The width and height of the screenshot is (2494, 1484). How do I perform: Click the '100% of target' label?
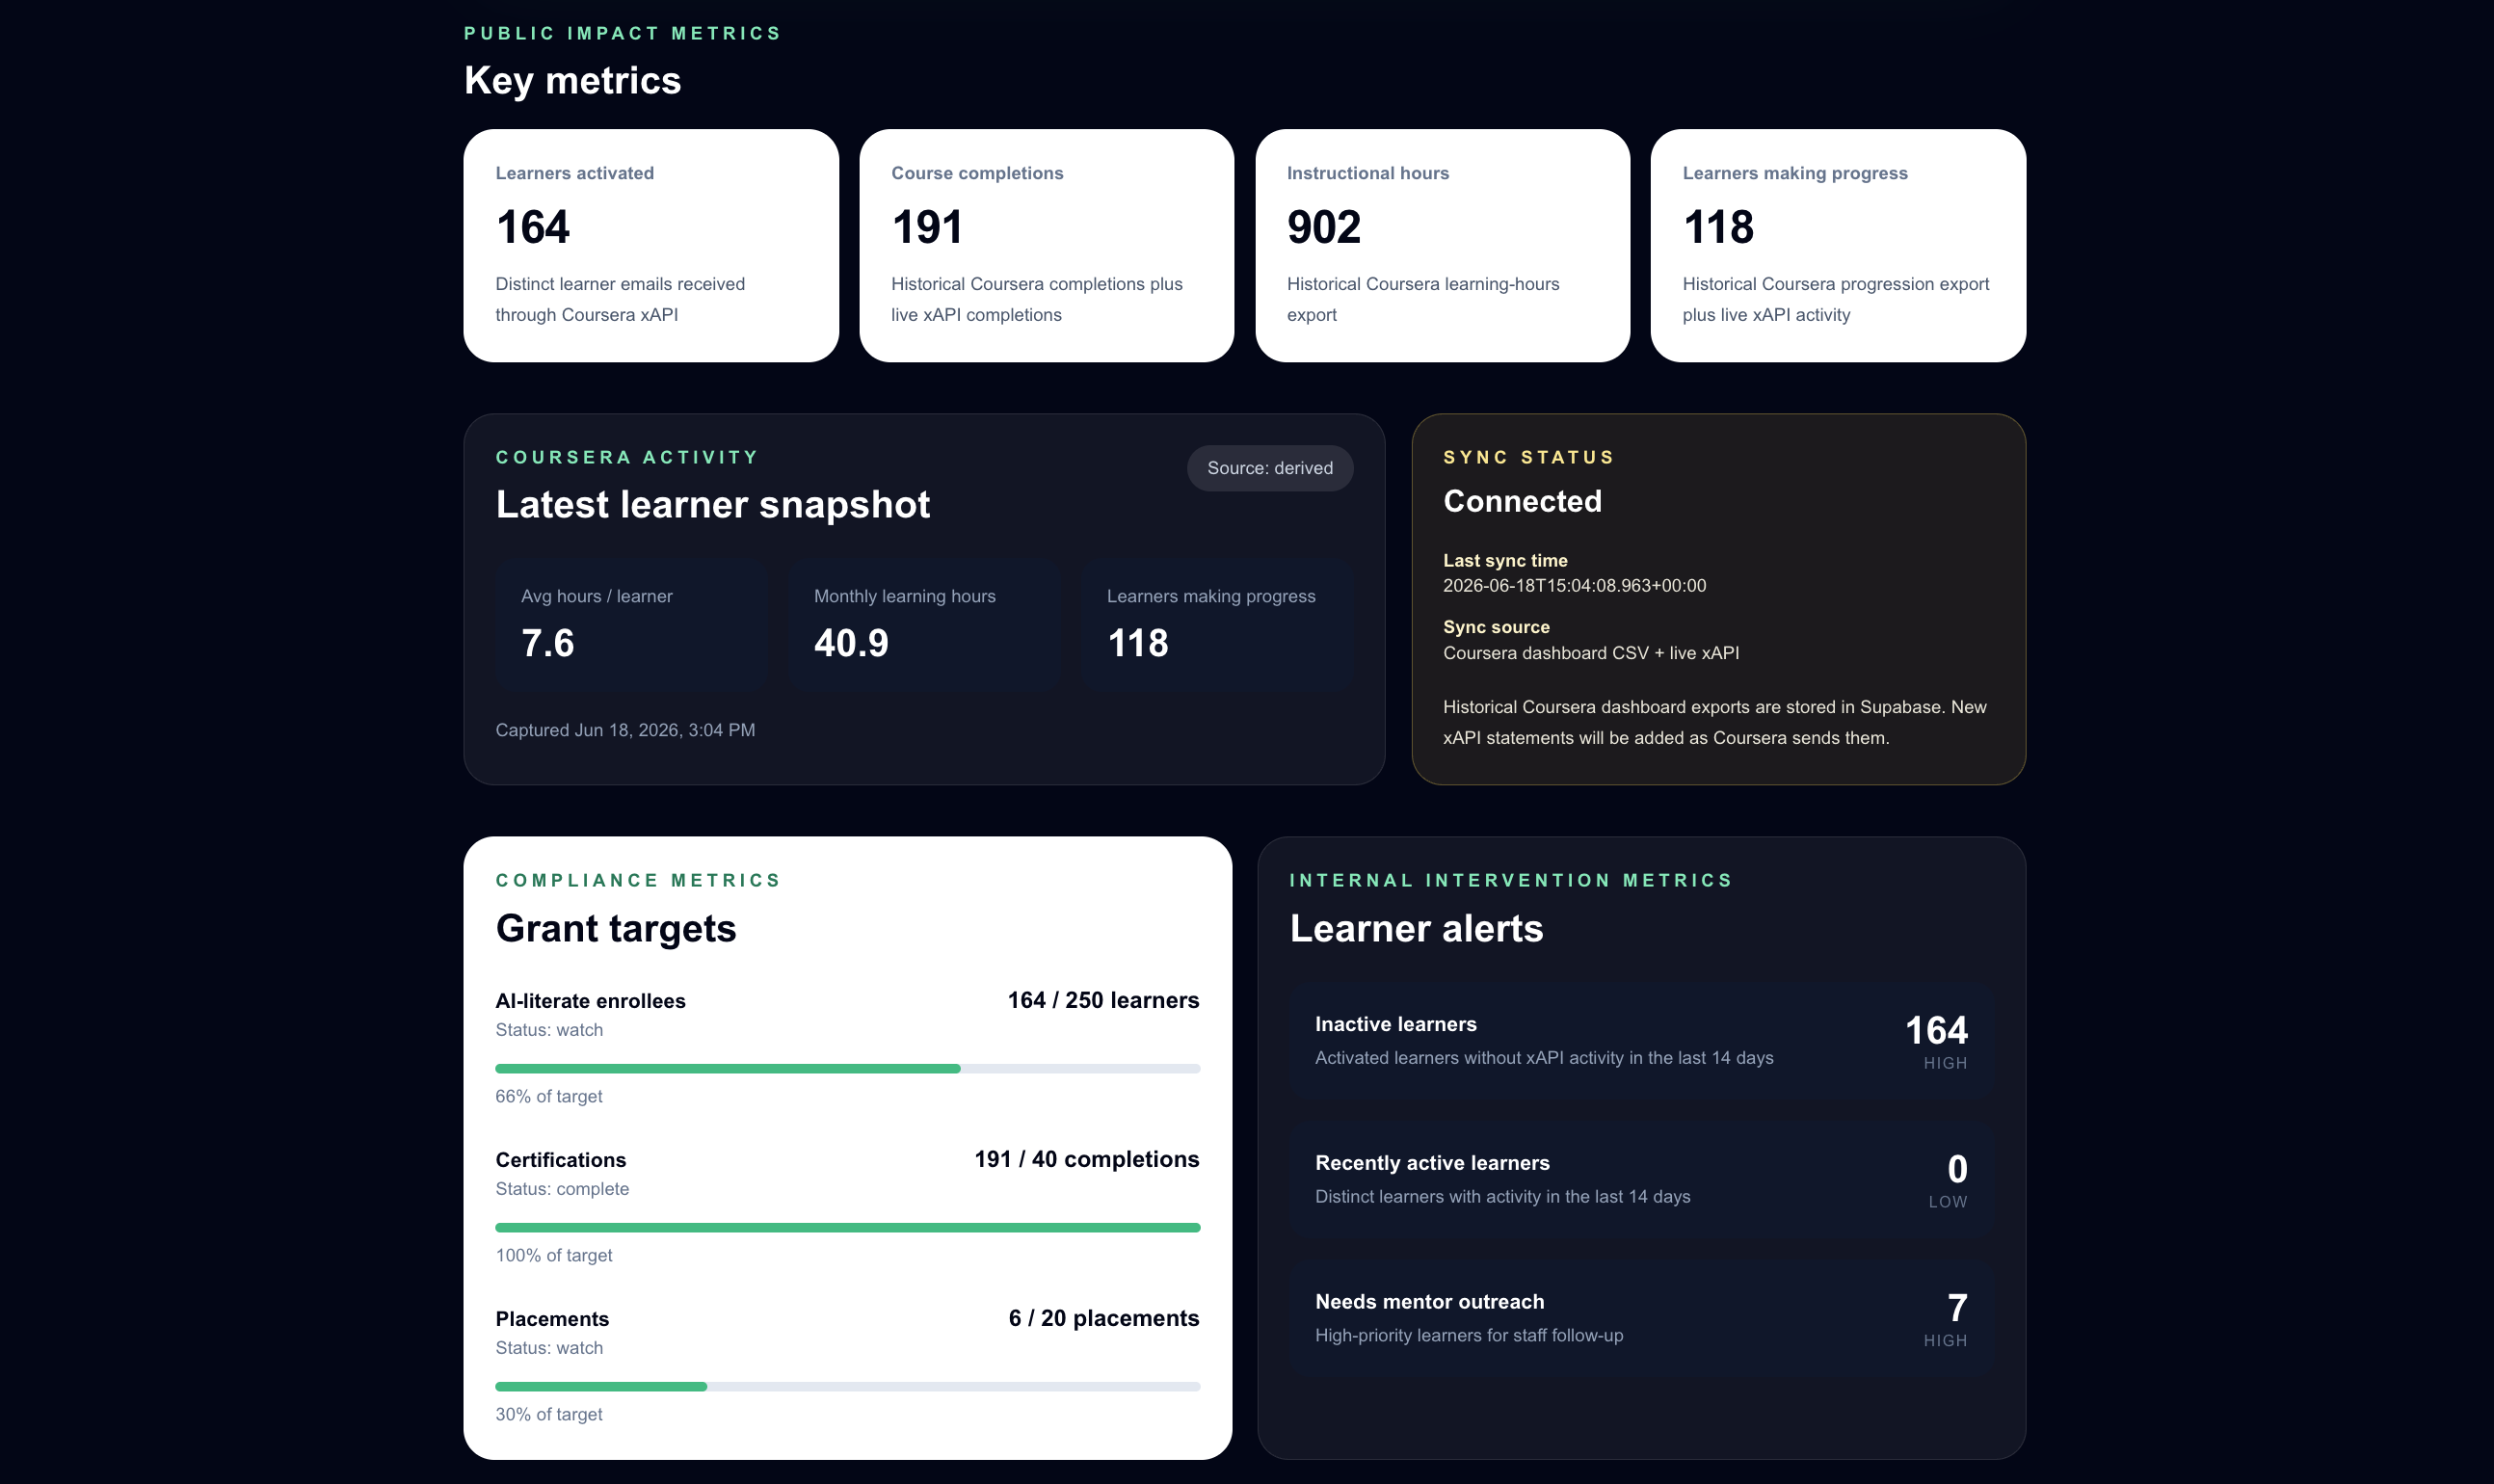tap(554, 1255)
